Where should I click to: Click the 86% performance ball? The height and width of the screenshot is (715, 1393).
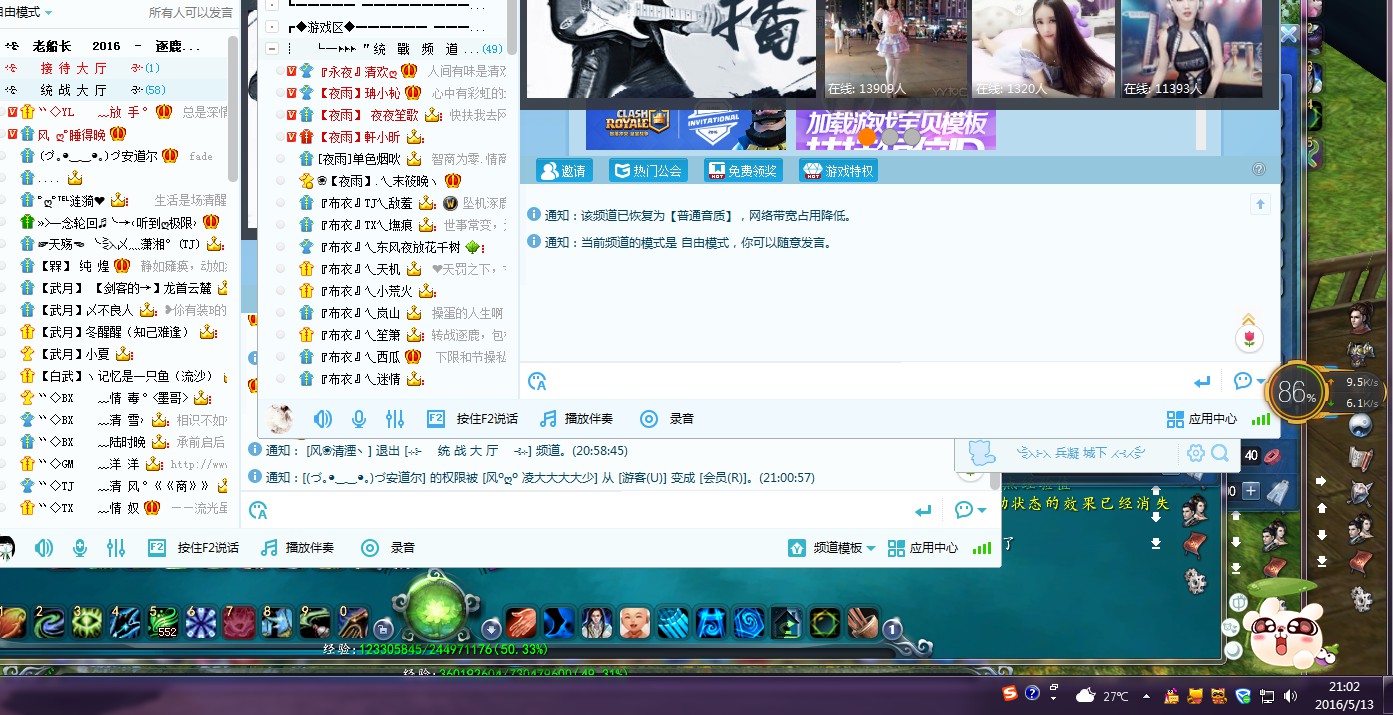(x=1296, y=393)
